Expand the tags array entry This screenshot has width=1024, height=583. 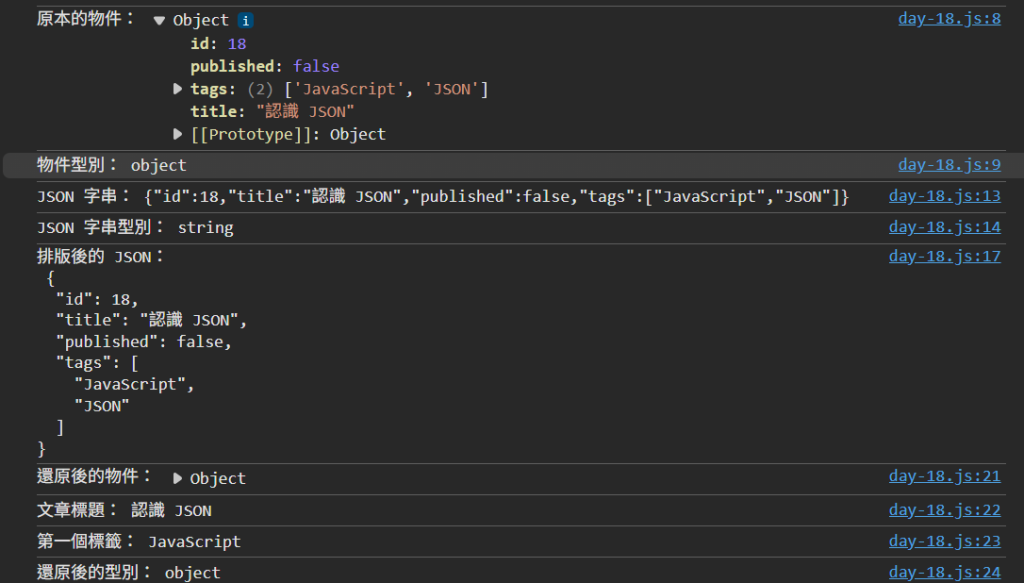177,89
